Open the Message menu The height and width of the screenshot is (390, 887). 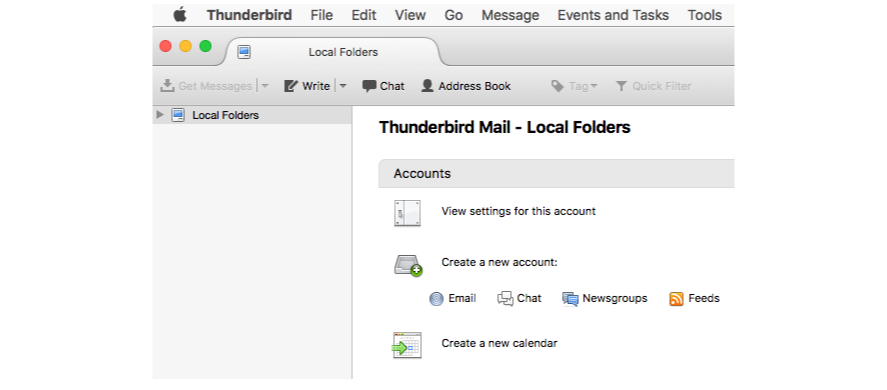(510, 15)
